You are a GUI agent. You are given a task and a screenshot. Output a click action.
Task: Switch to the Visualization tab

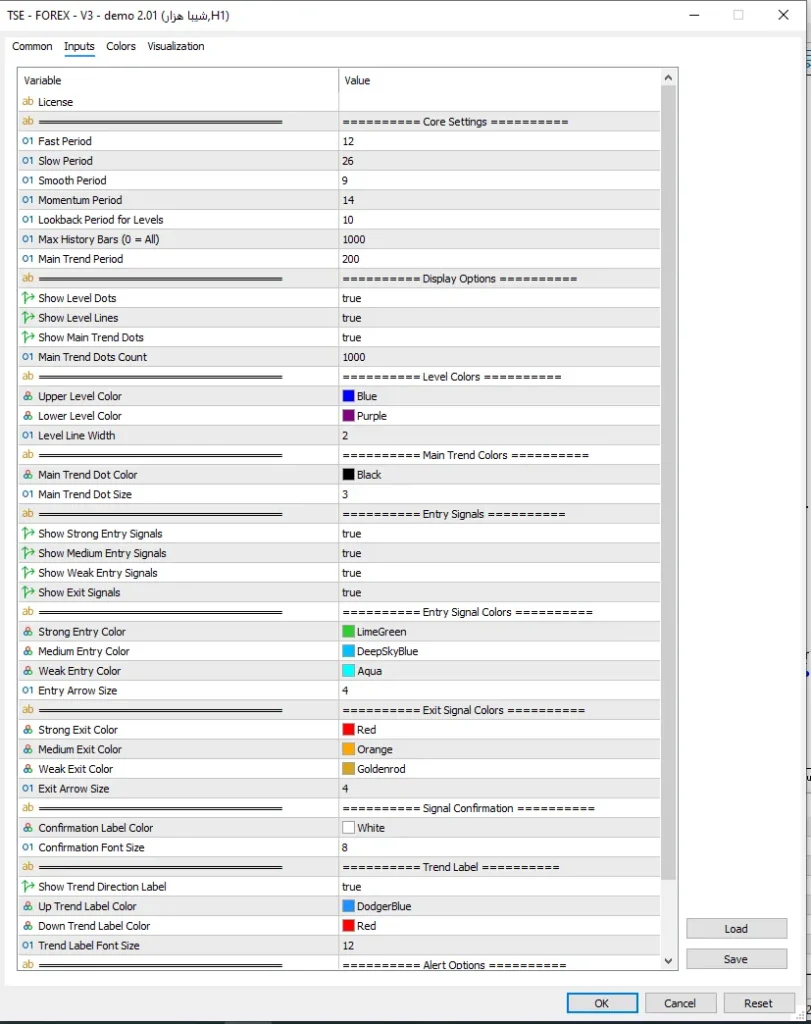tap(176, 46)
